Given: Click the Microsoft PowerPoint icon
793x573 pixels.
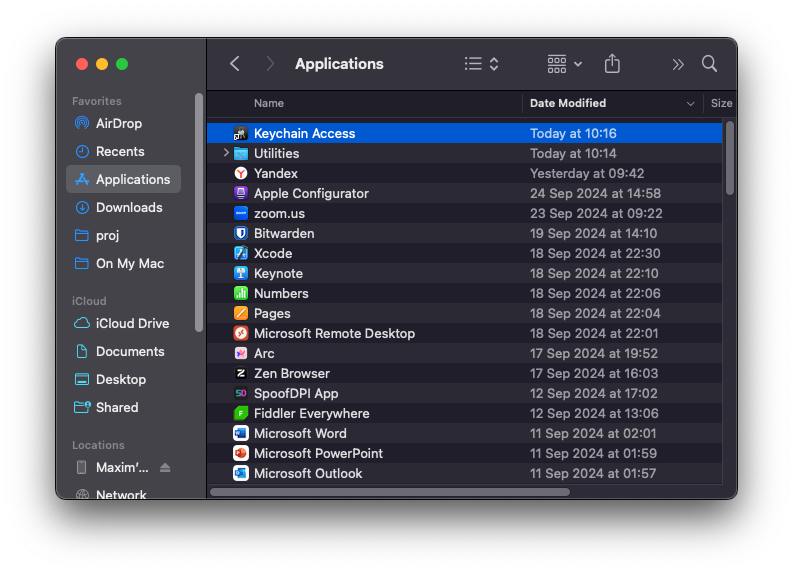Looking at the screenshot, I should [x=241, y=453].
